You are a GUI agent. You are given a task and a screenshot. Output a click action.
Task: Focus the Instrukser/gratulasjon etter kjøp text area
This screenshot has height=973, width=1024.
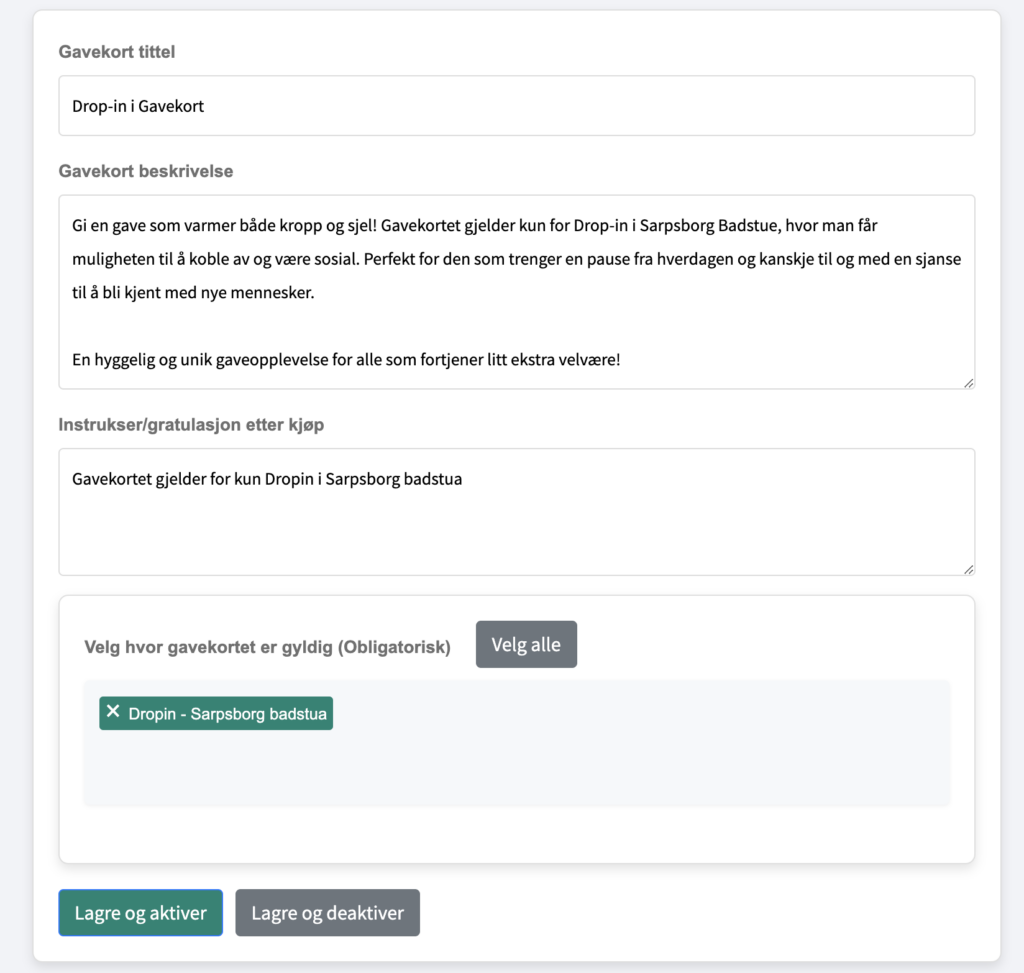pos(516,530)
